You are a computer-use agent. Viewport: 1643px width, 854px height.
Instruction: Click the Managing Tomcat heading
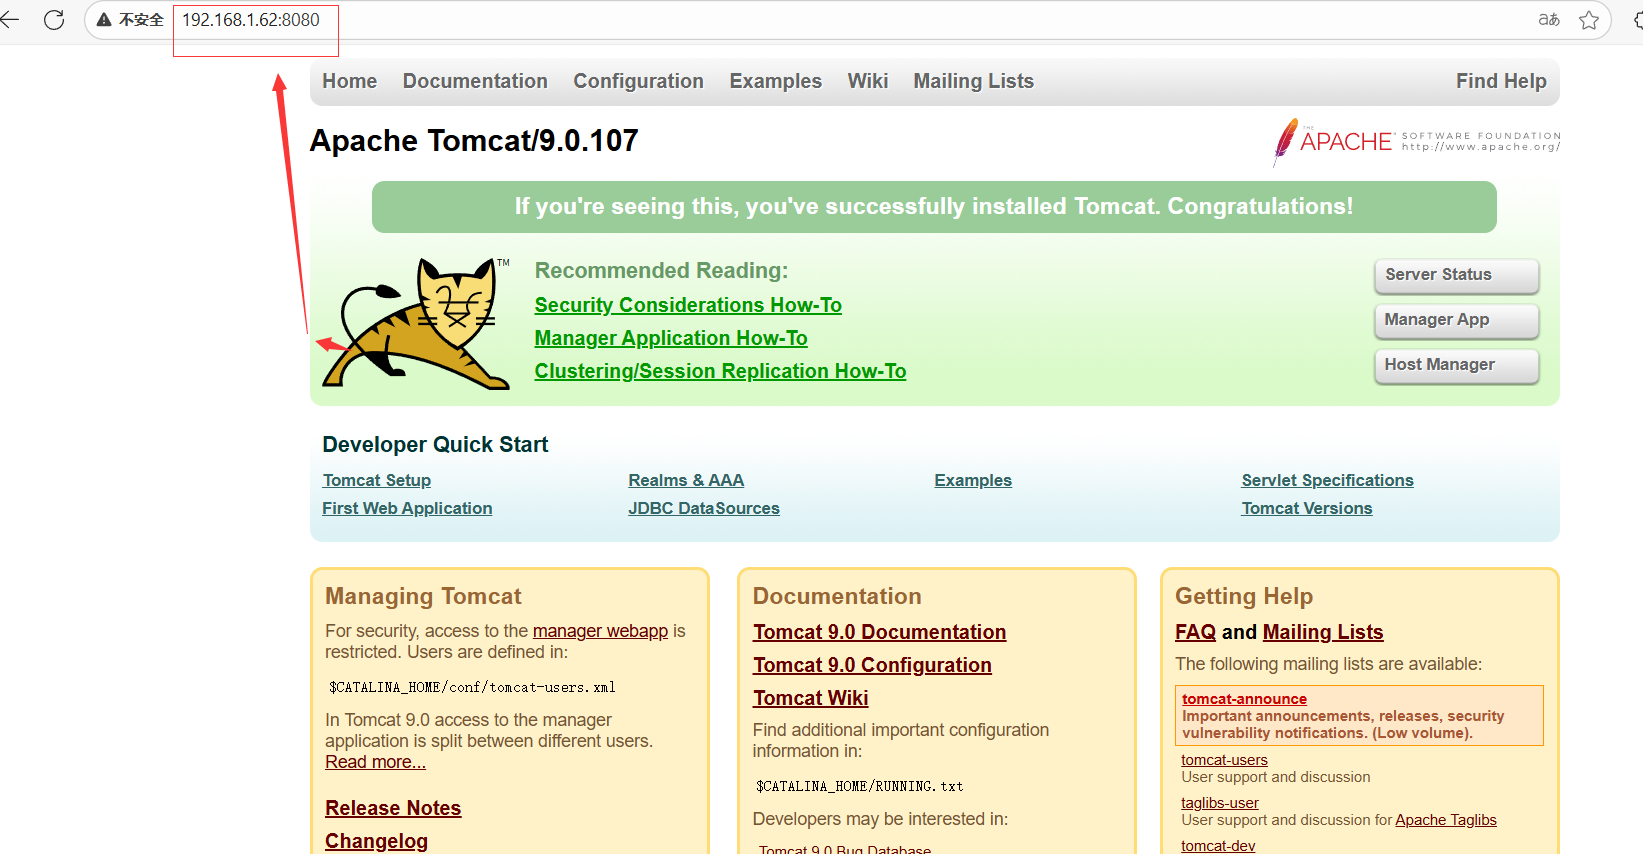tap(423, 596)
